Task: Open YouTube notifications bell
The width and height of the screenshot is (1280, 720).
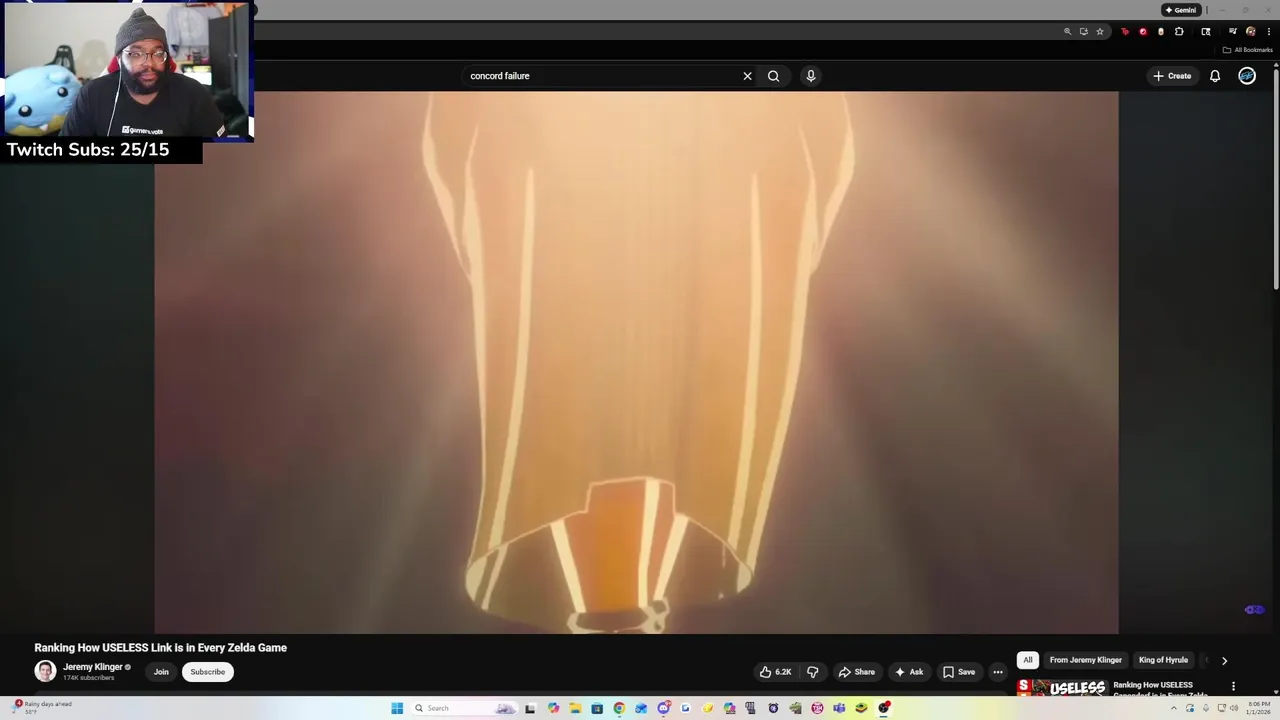Action: (x=1215, y=76)
